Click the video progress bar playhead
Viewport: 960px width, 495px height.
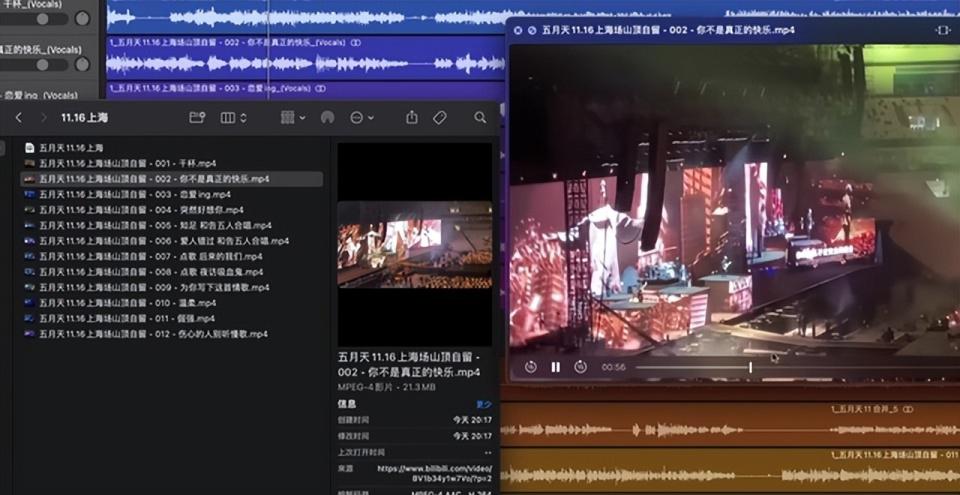[750, 367]
